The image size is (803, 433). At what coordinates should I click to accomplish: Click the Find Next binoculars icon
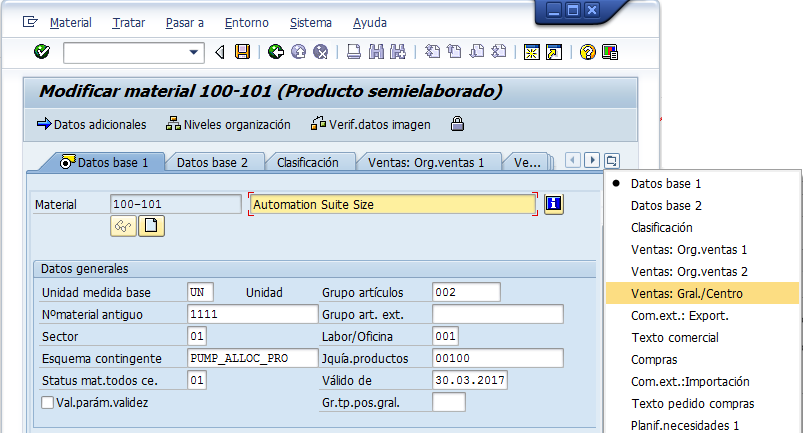[398, 52]
